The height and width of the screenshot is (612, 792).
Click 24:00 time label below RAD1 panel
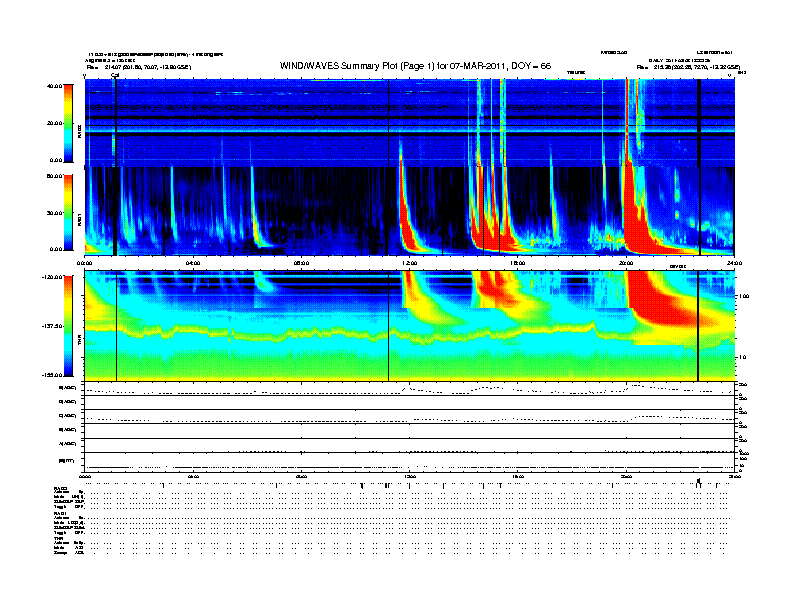734,263
